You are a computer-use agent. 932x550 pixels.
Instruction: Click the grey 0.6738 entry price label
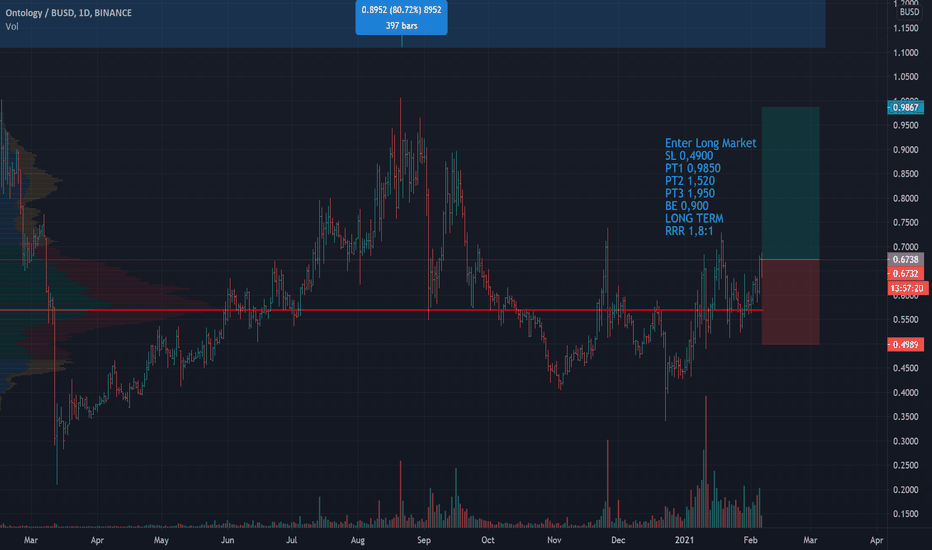click(905, 259)
